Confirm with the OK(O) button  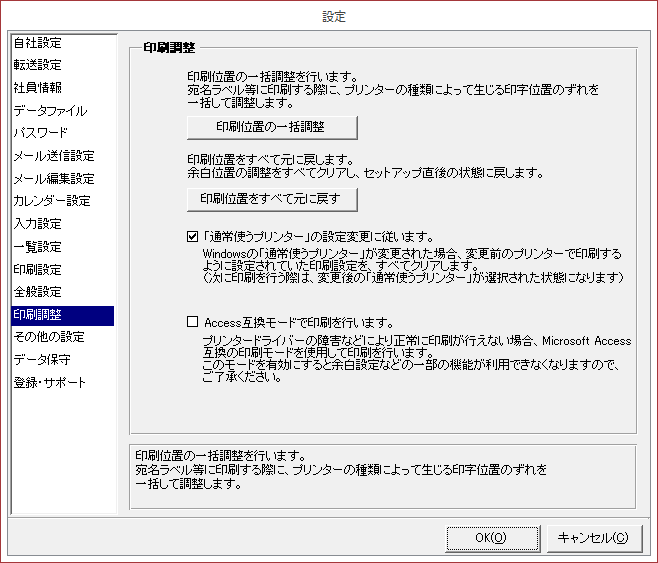click(492, 538)
